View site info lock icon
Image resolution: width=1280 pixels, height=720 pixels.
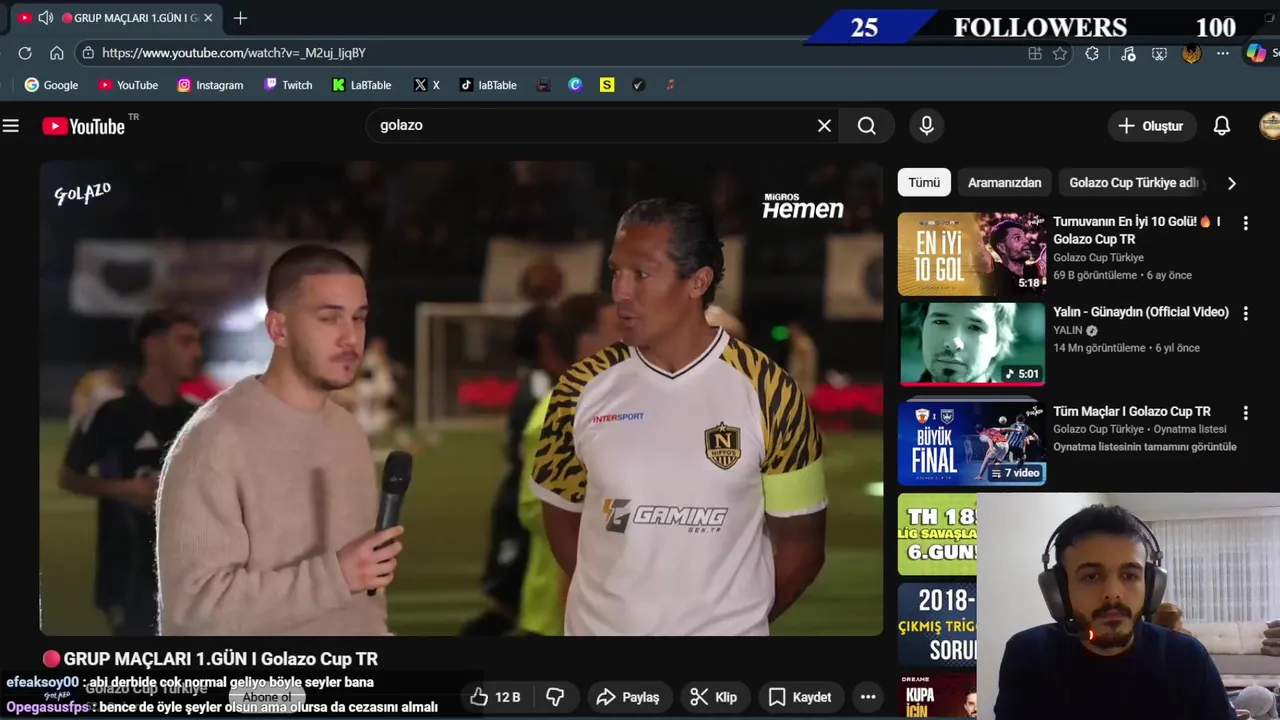88,53
